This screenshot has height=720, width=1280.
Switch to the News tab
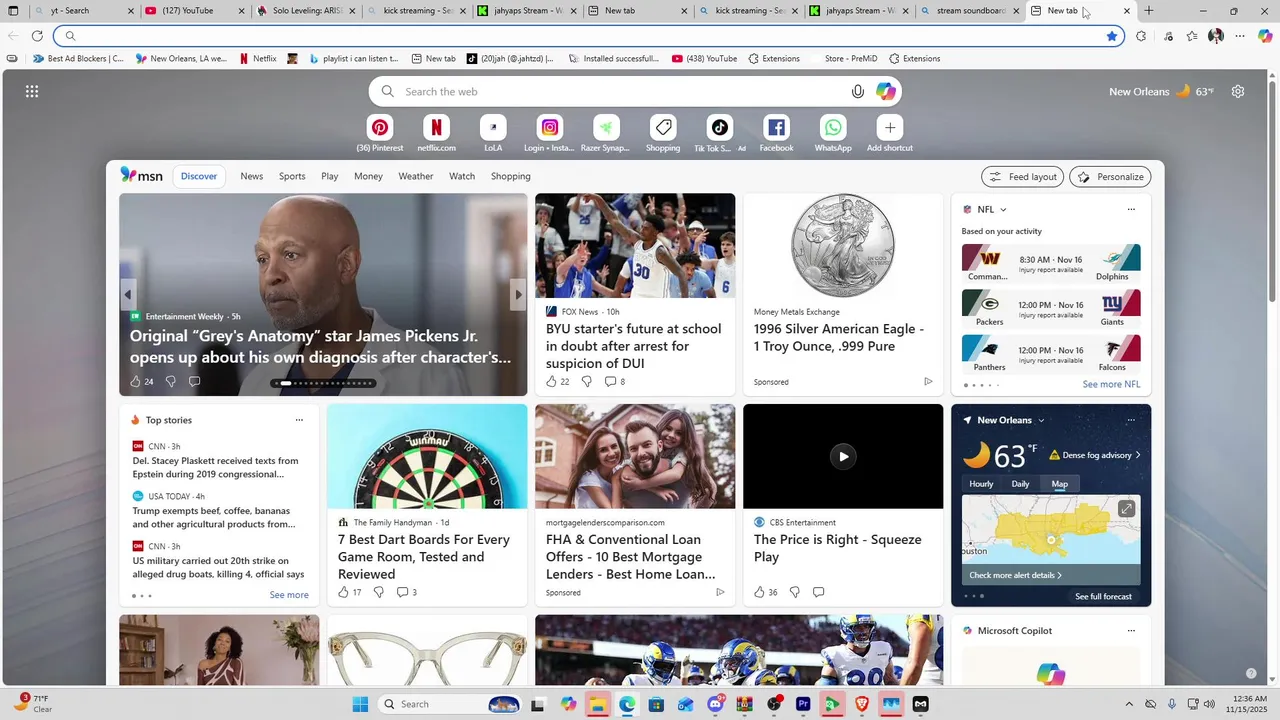252,176
